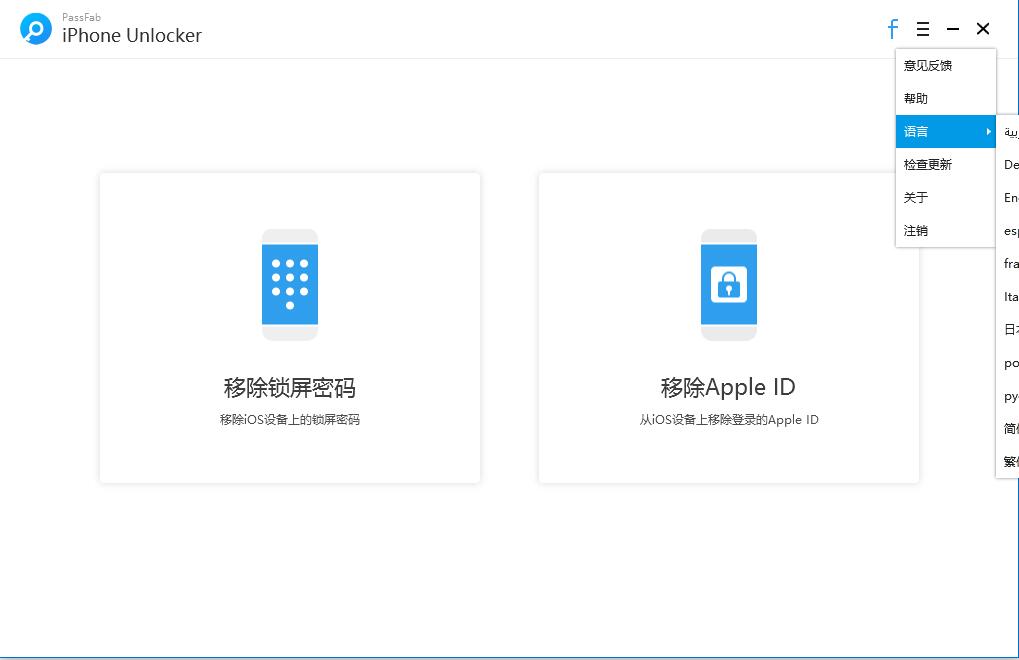Click the 移除锁屏密码 title

click(x=290, y=388)
